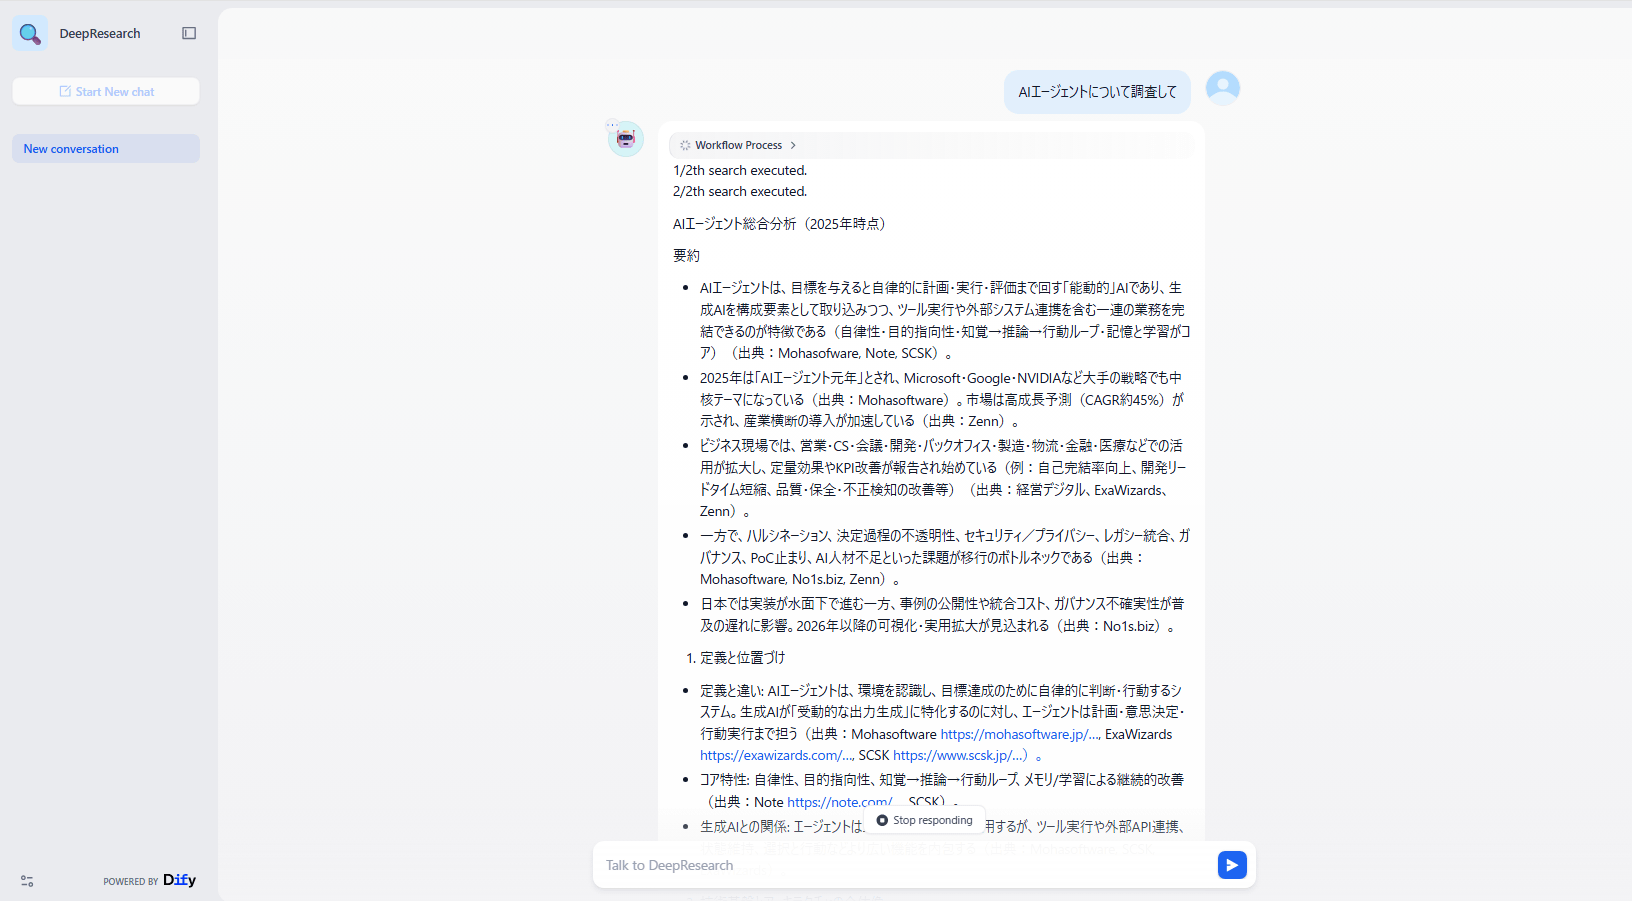Screen dimensions: 1632x901
Task: Click the Workflow Process loading spinner icon
Action: [685, 145]
